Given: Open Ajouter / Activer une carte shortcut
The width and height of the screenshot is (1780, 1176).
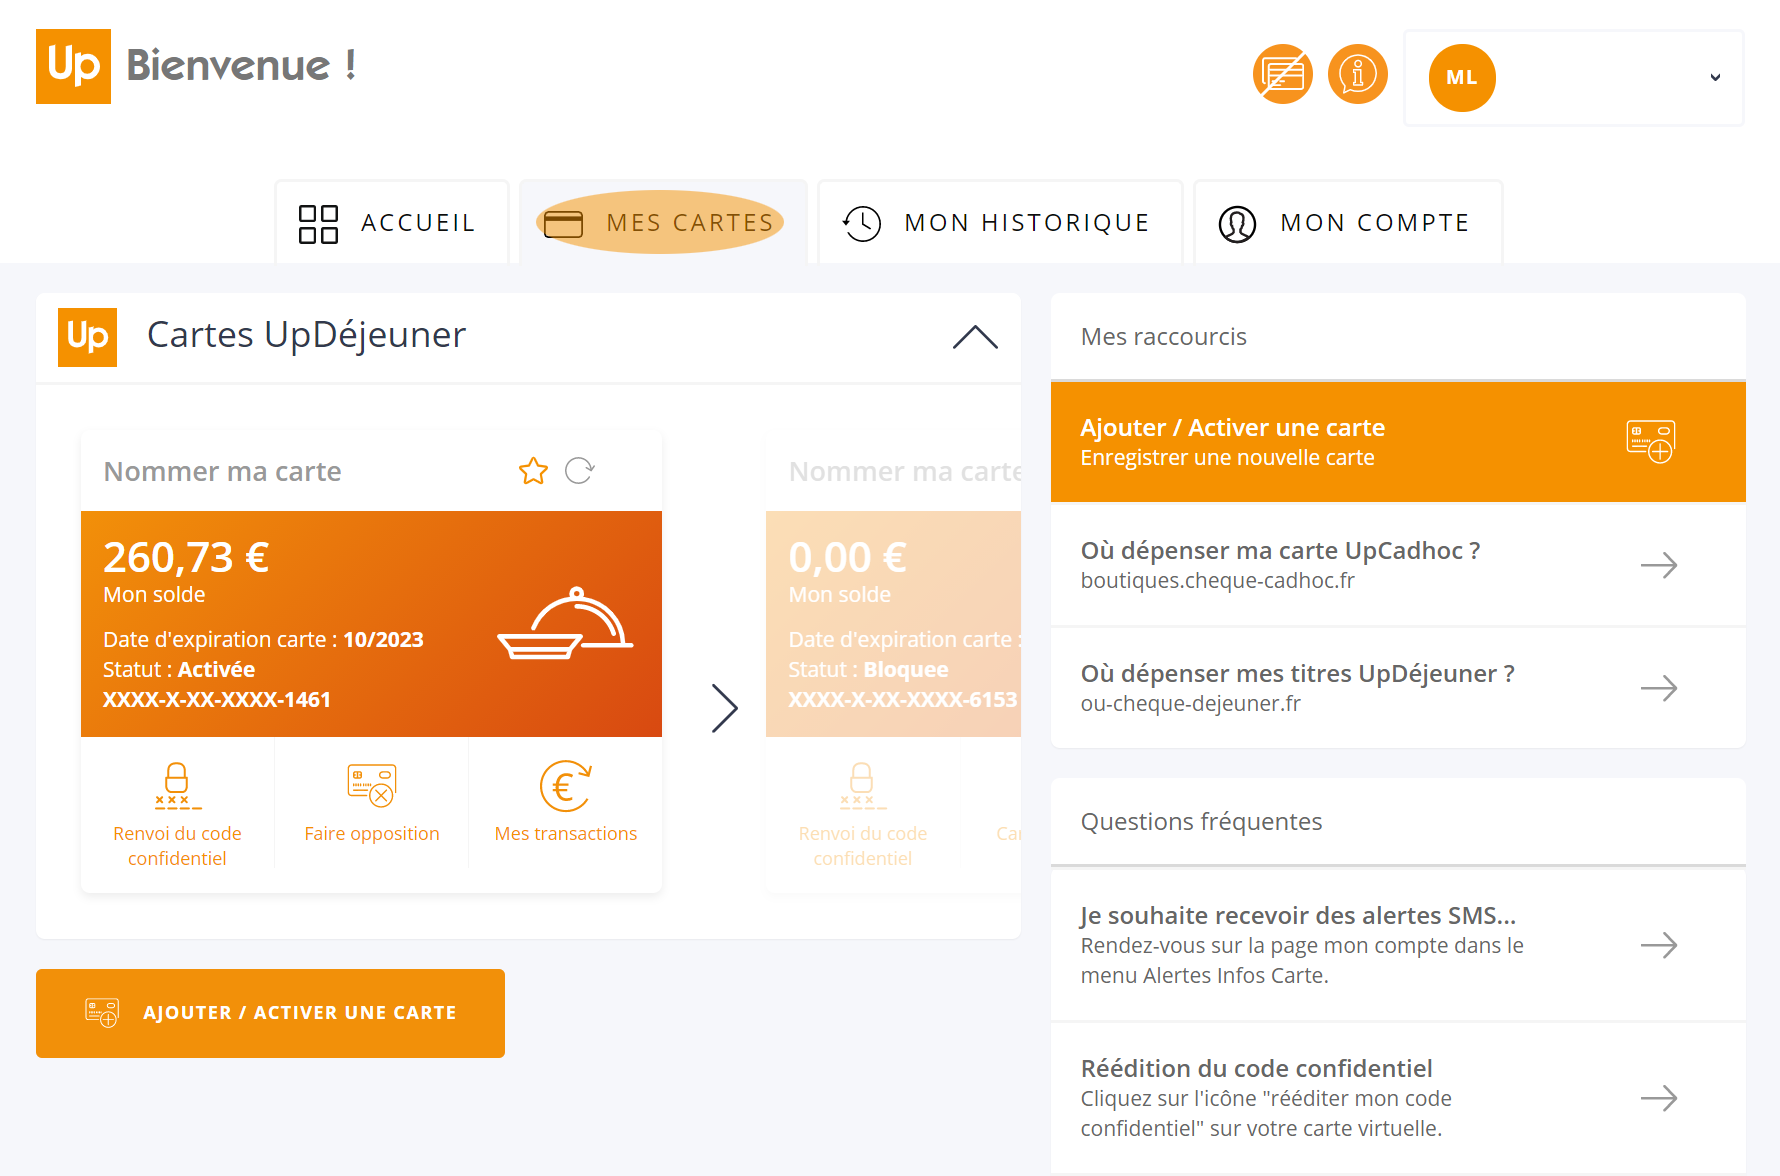Looking at the screenshot, I should (1398, 442).
